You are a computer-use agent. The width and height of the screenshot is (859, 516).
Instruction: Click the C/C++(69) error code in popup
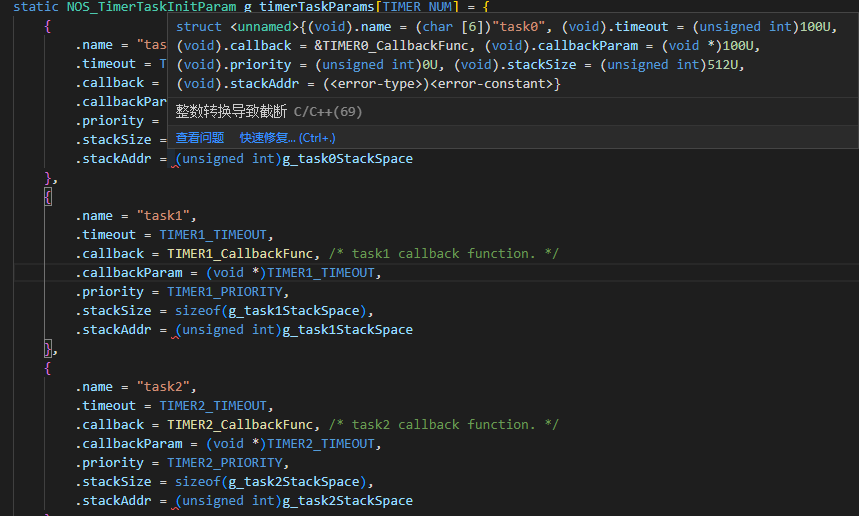pos(328,112)
